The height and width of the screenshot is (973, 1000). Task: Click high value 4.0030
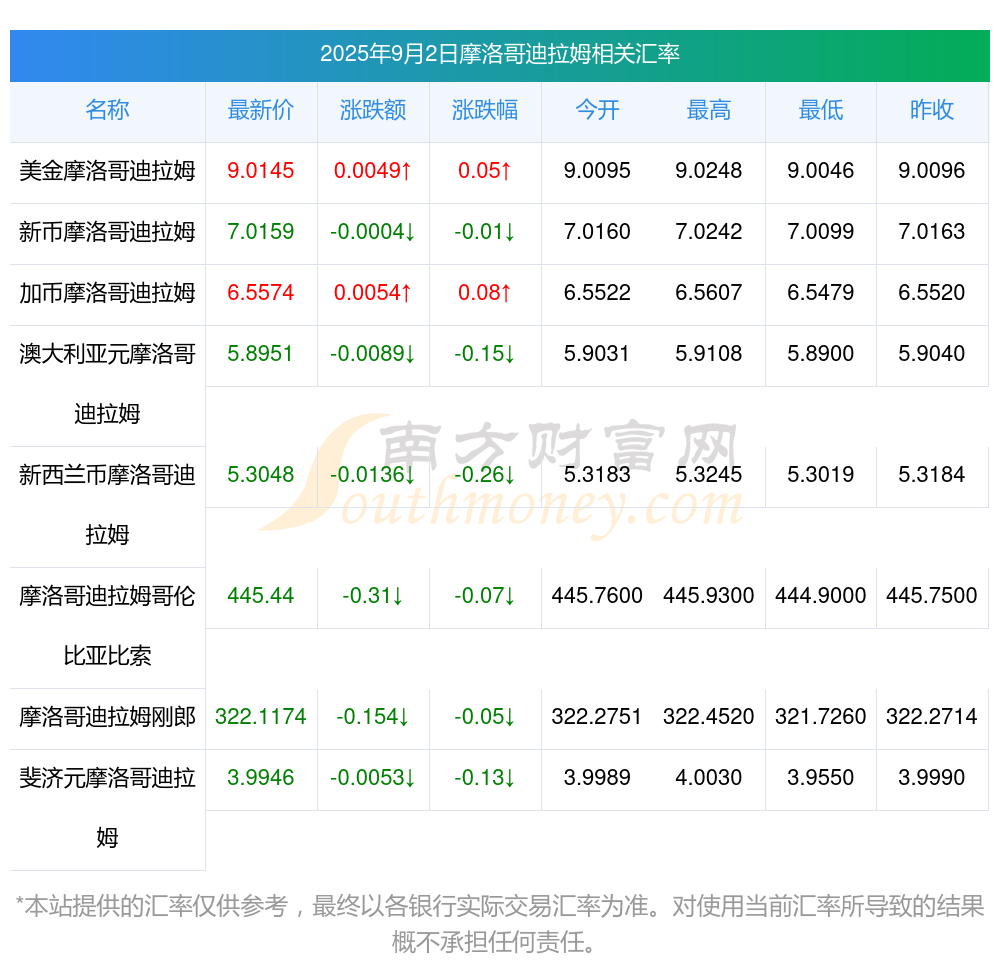pos(709,778)
